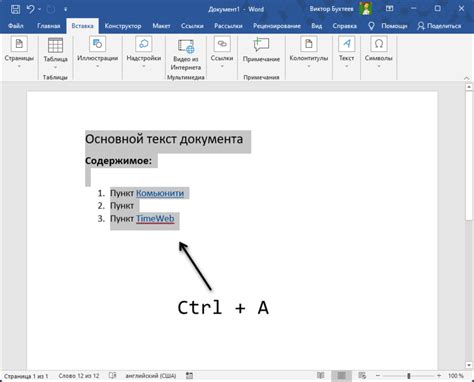Click the second list item Пункт
Image resolution: width=474 pixels, height=382 pixels.
(122, 206)
